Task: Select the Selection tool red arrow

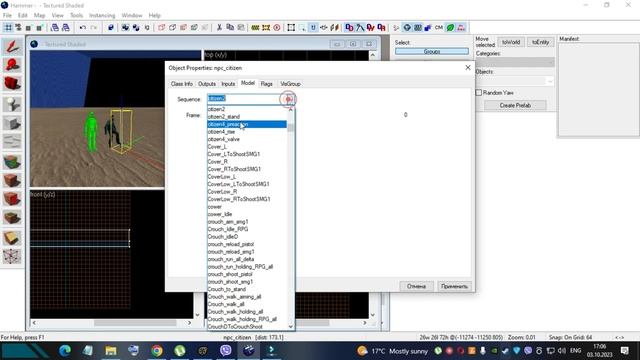Action: coord(12,47)
